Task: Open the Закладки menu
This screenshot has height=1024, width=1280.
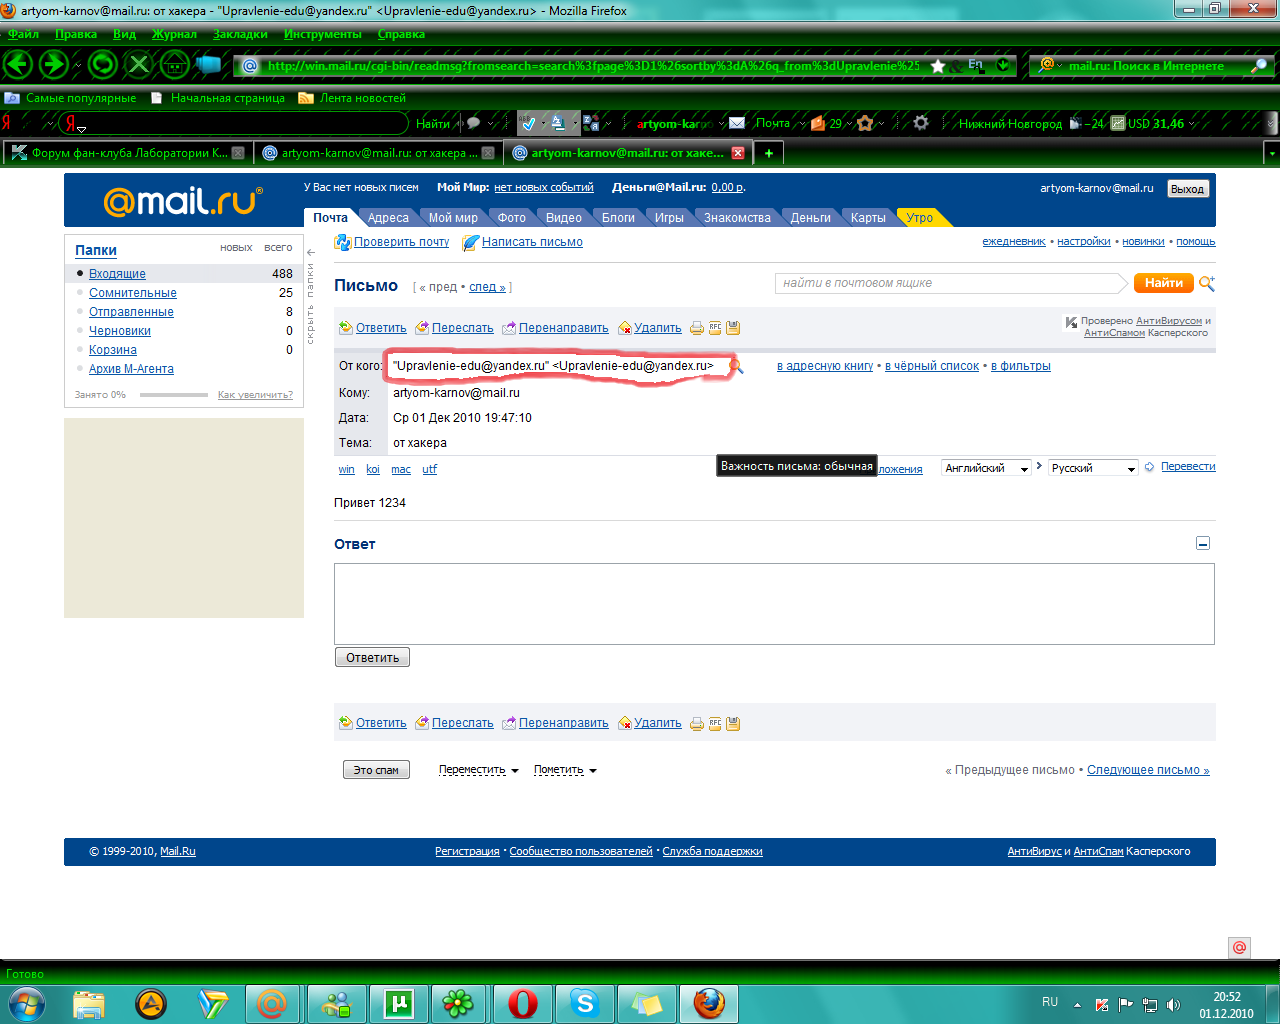Action: pyautogui.click(x=240, y=34)
